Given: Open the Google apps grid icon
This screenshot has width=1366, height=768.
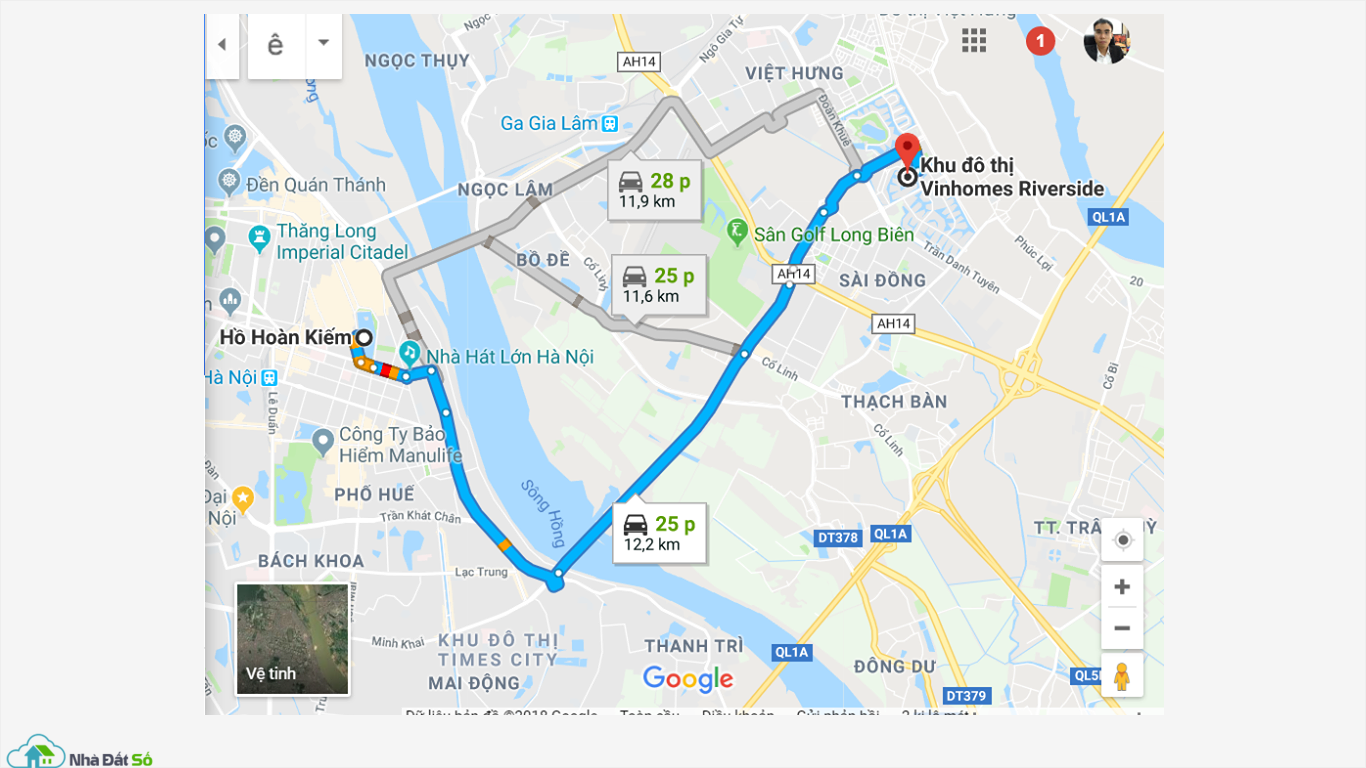Looking at the screenshot, I should coord(974,41).
